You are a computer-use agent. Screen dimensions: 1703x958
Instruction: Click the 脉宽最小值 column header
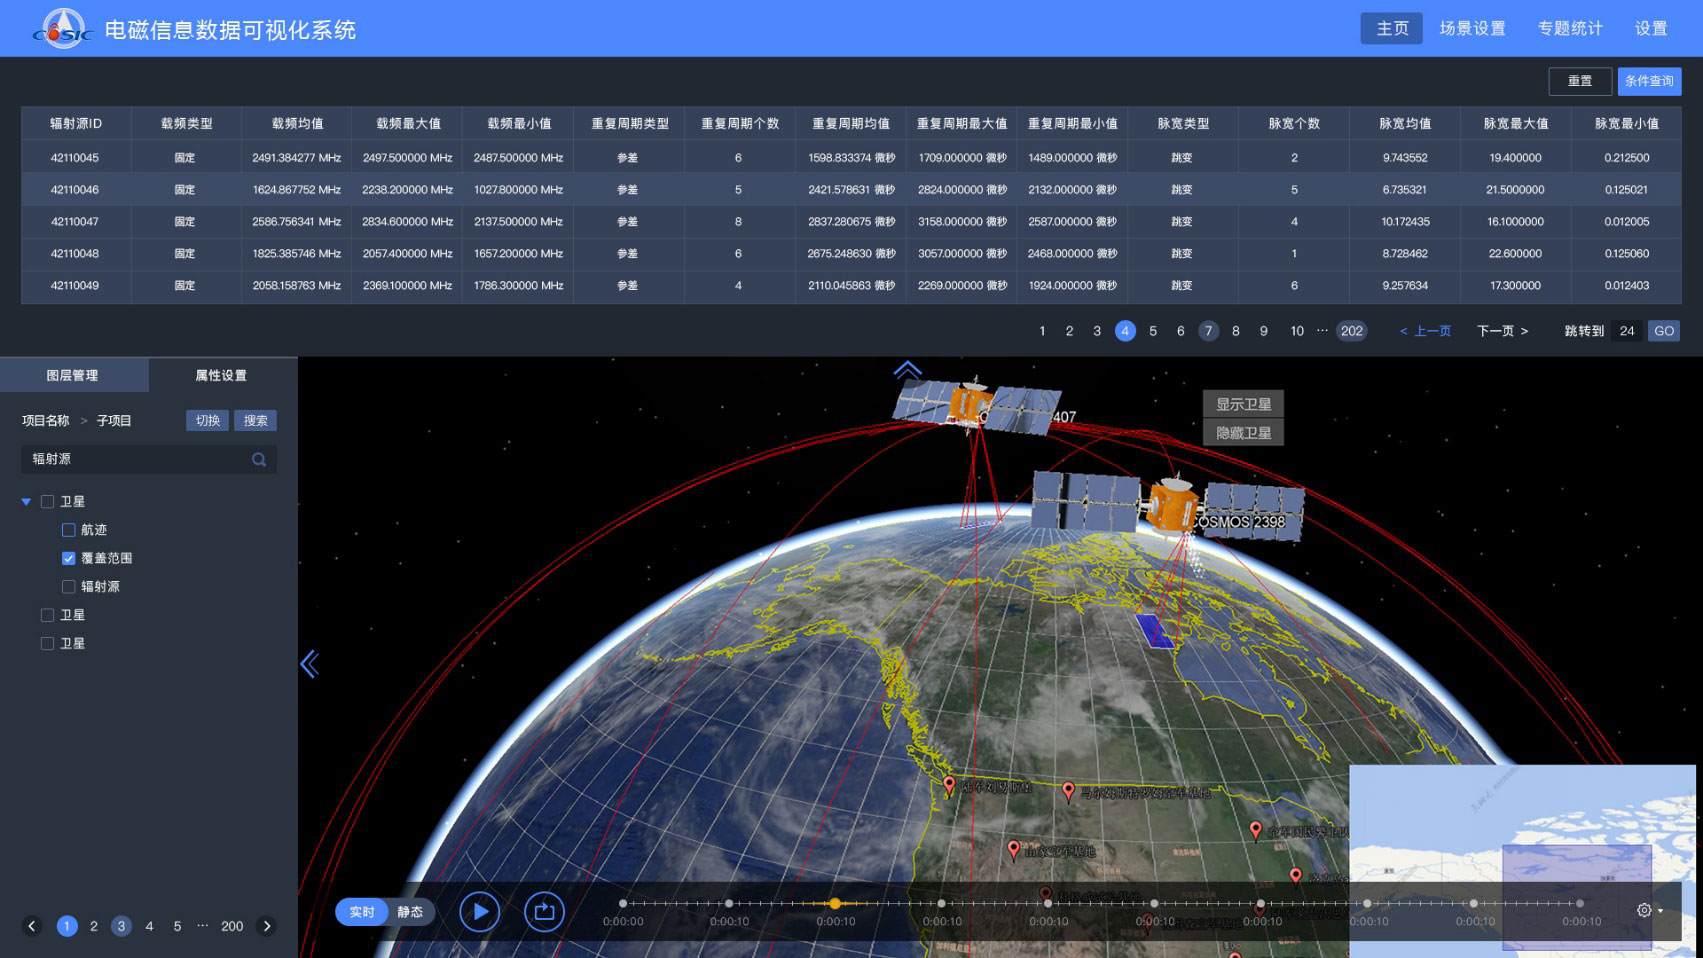click(x=1626, y=124)
